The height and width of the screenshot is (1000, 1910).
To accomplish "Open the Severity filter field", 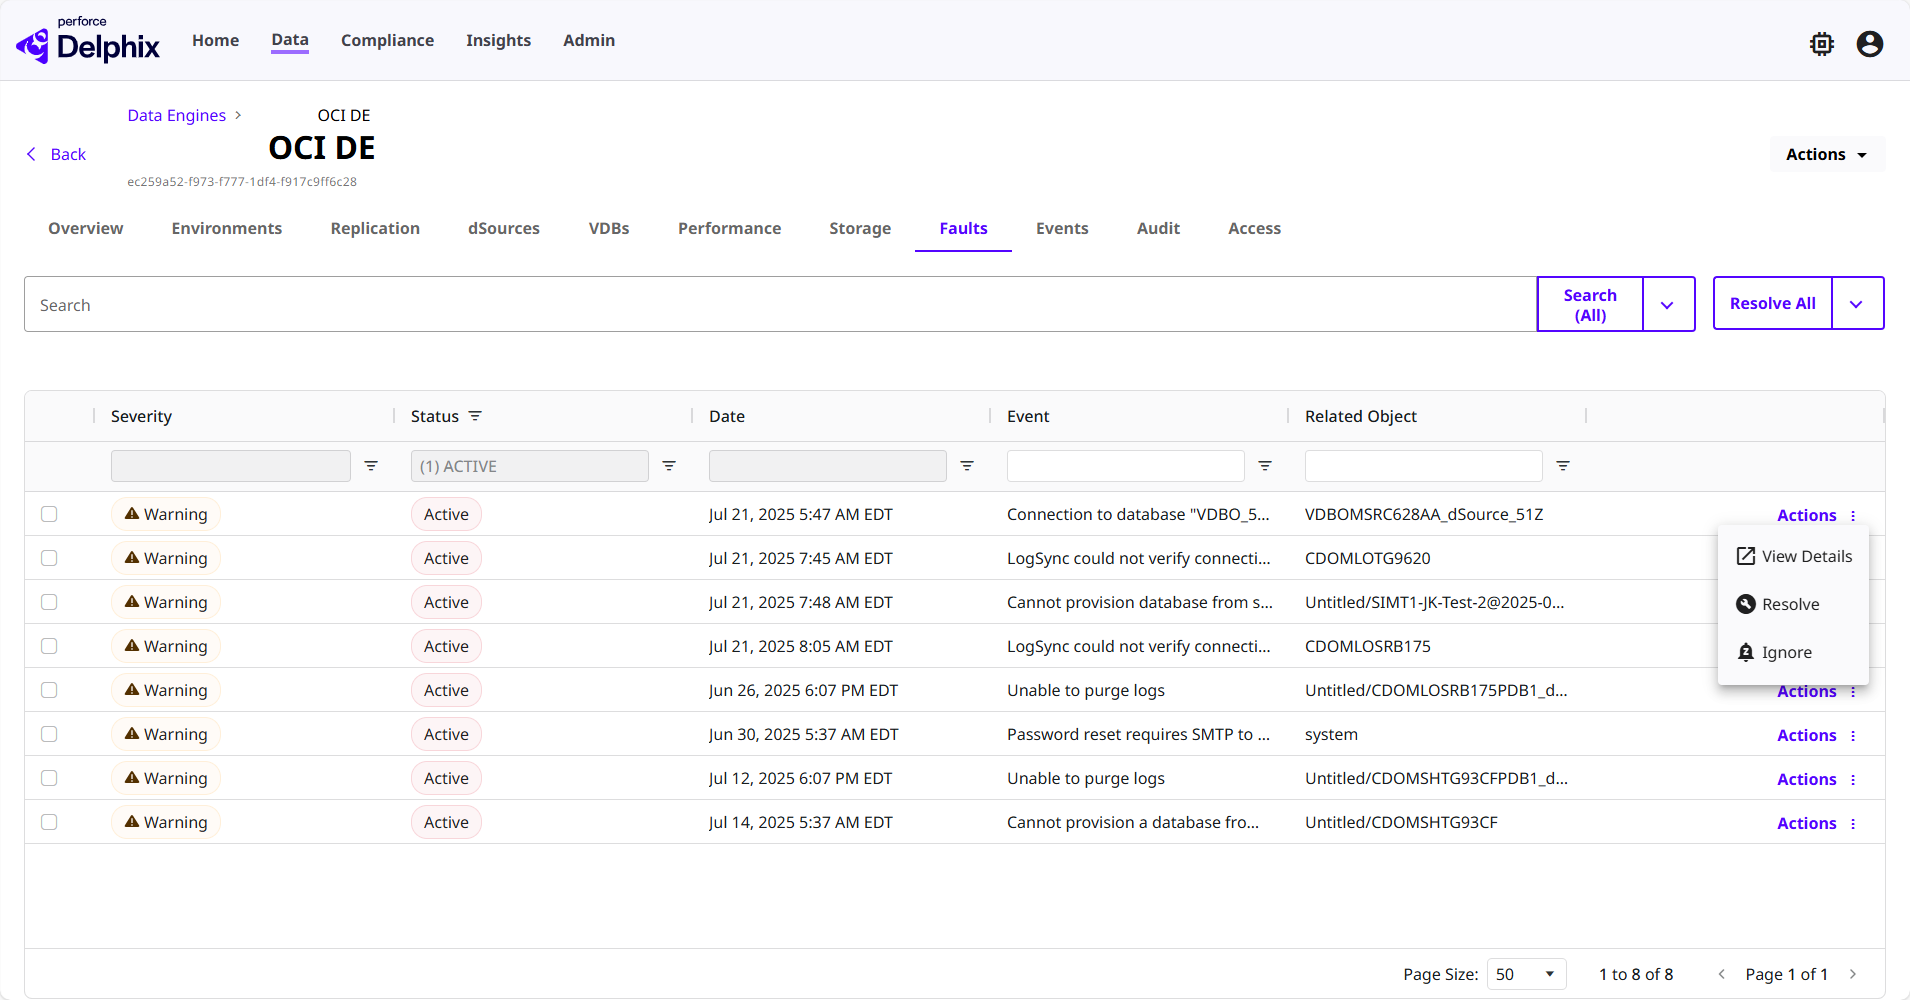I will point(231,466).
